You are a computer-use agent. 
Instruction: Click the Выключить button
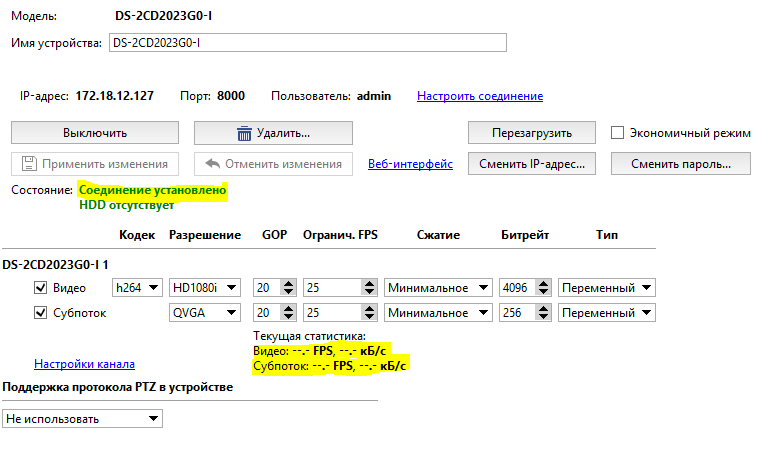[x=95, y=133]
